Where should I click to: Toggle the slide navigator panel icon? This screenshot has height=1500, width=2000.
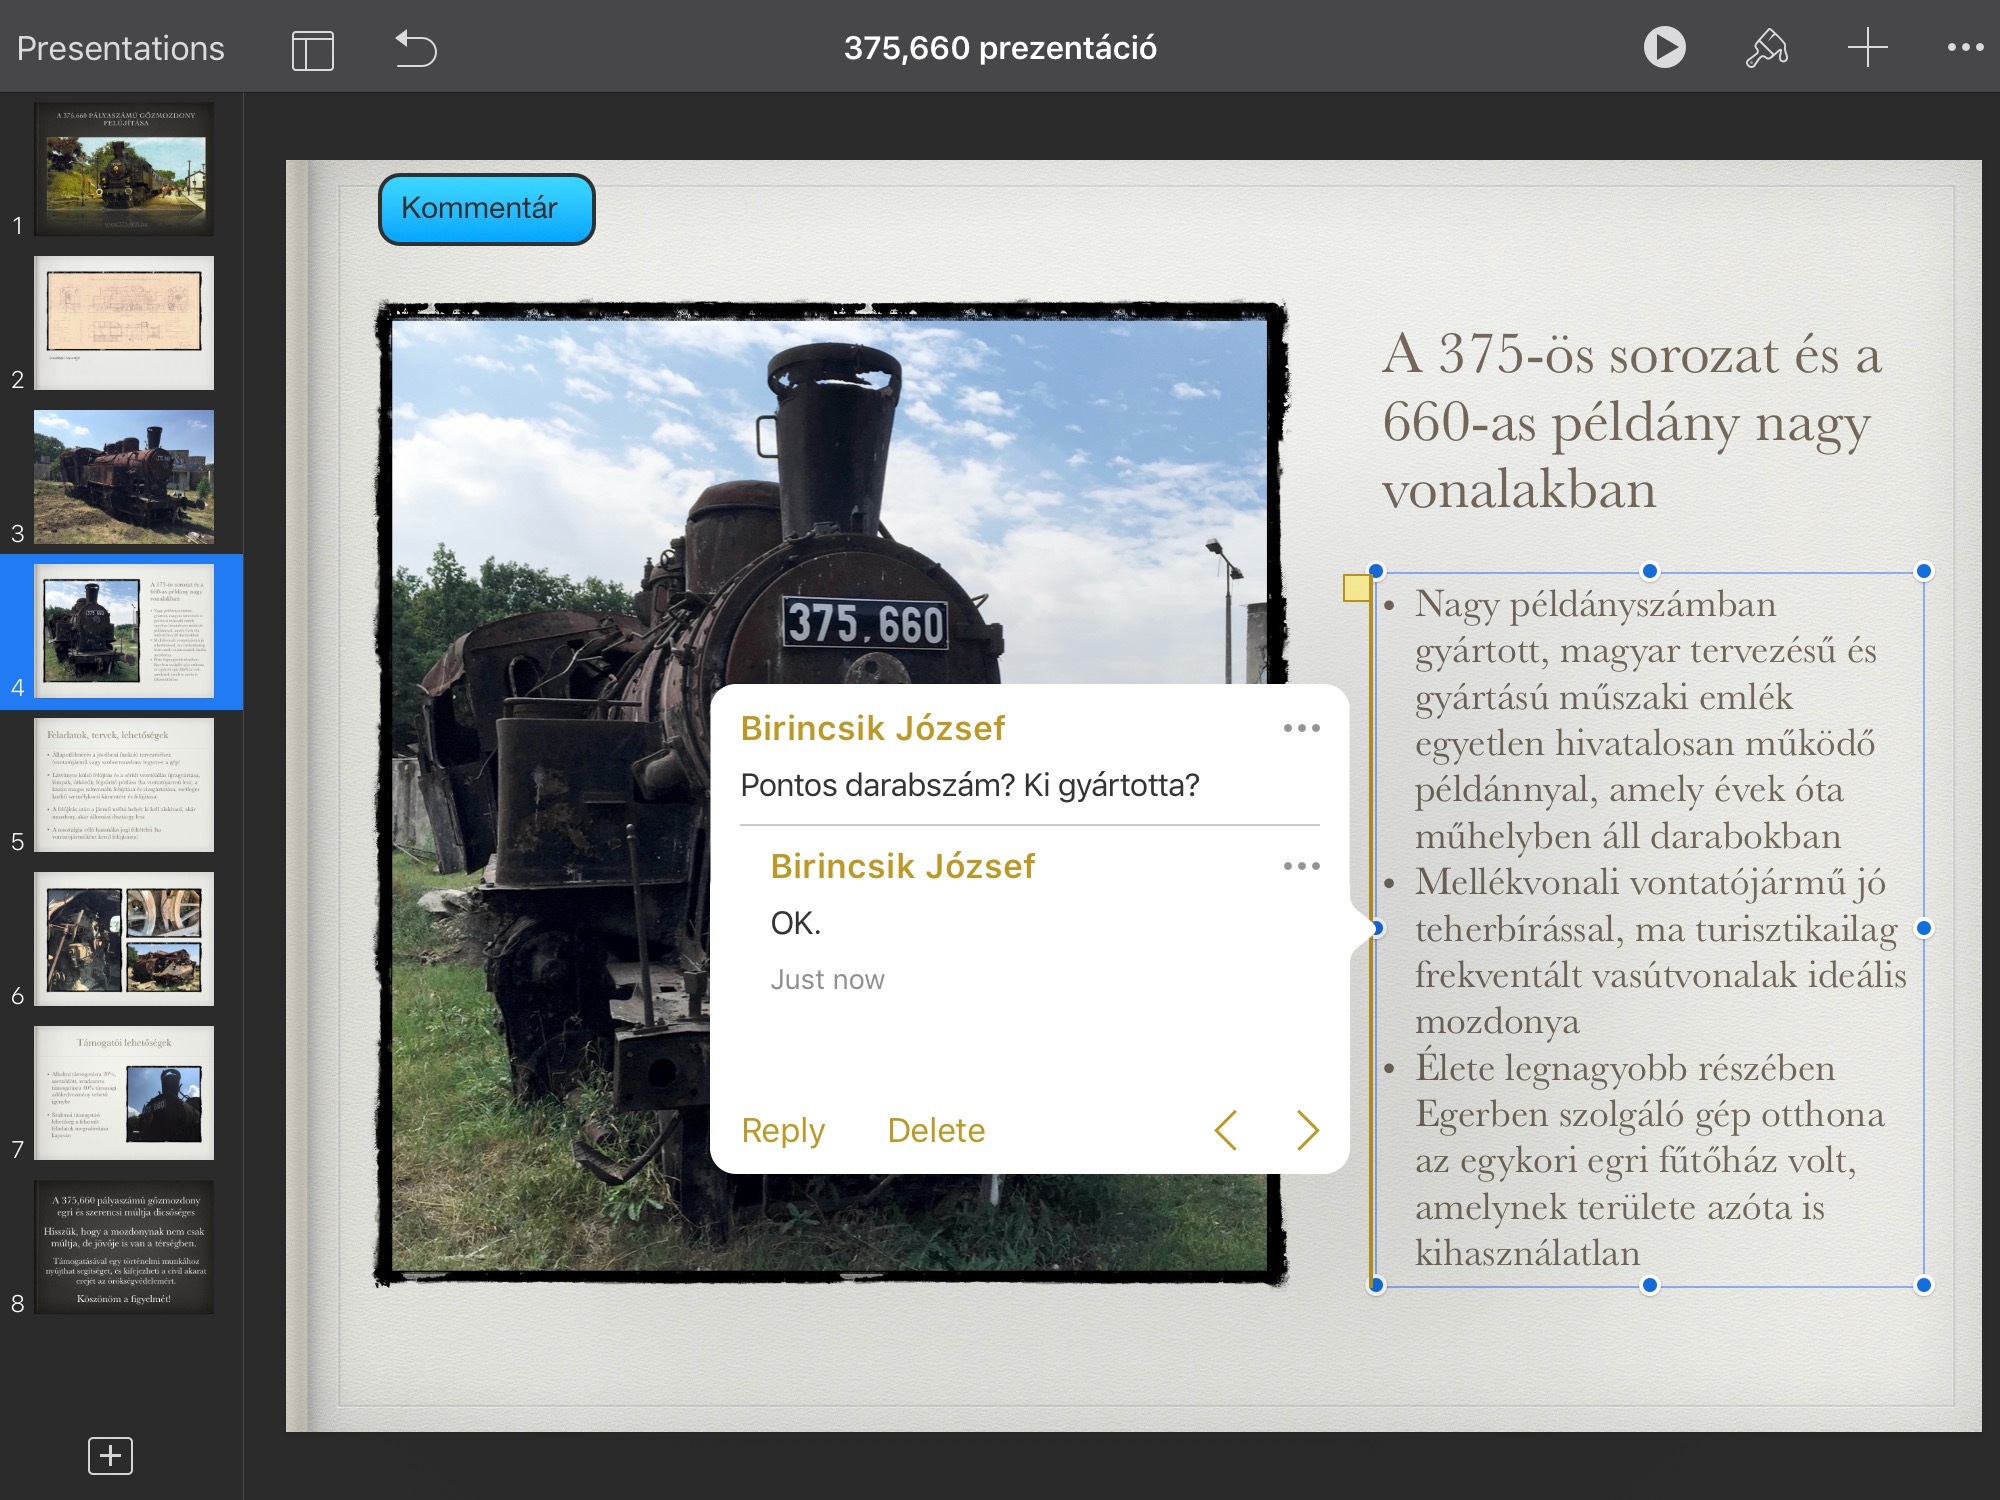click(x=313, y=49)
